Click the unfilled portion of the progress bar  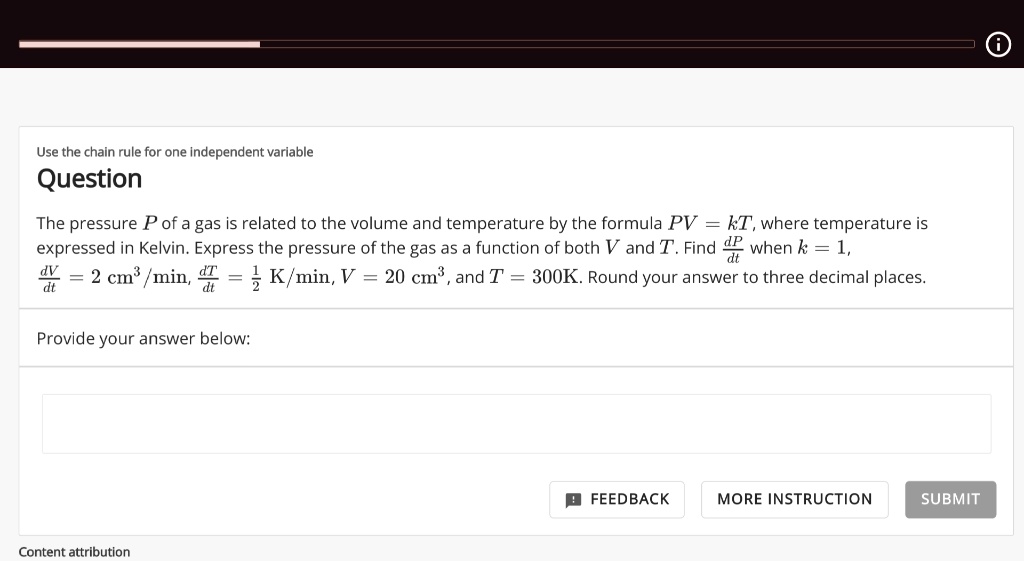coord(617,44)
